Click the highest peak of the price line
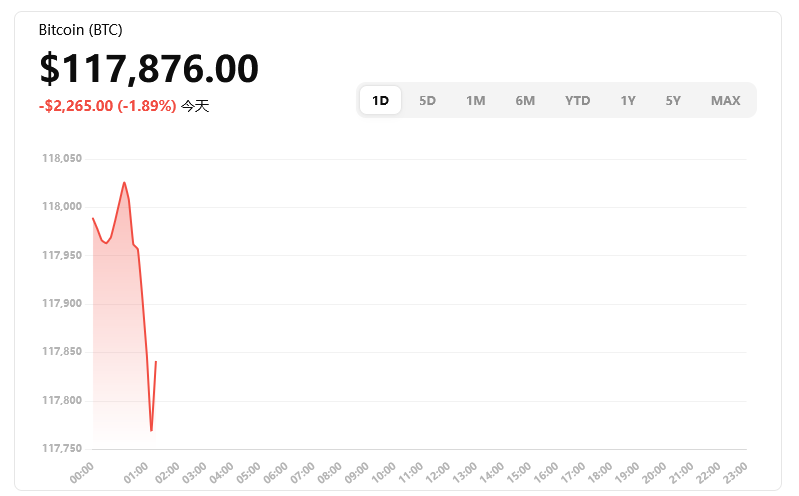 [x=125, y=182]
